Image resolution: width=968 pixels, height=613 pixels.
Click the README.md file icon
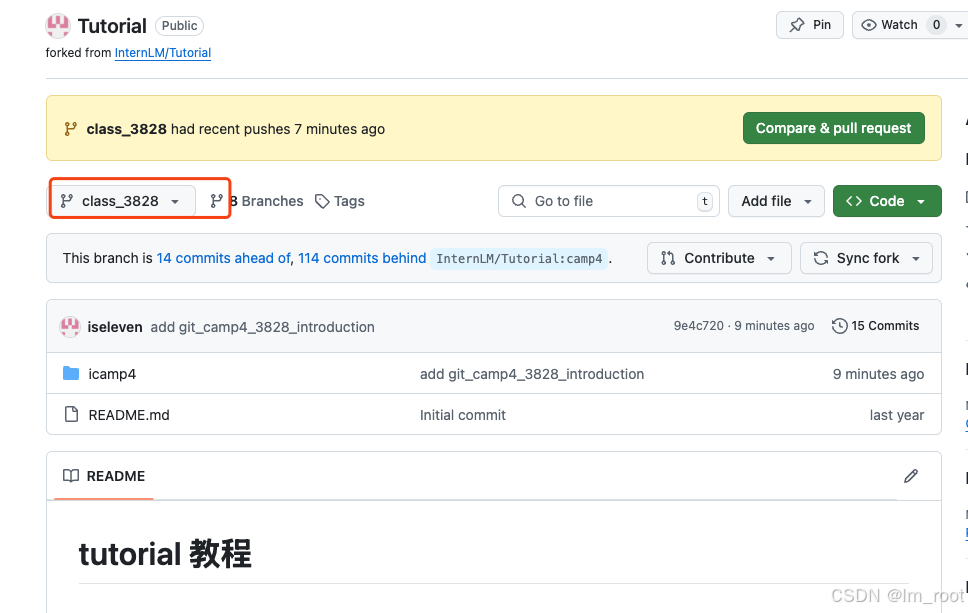point(72,414)
